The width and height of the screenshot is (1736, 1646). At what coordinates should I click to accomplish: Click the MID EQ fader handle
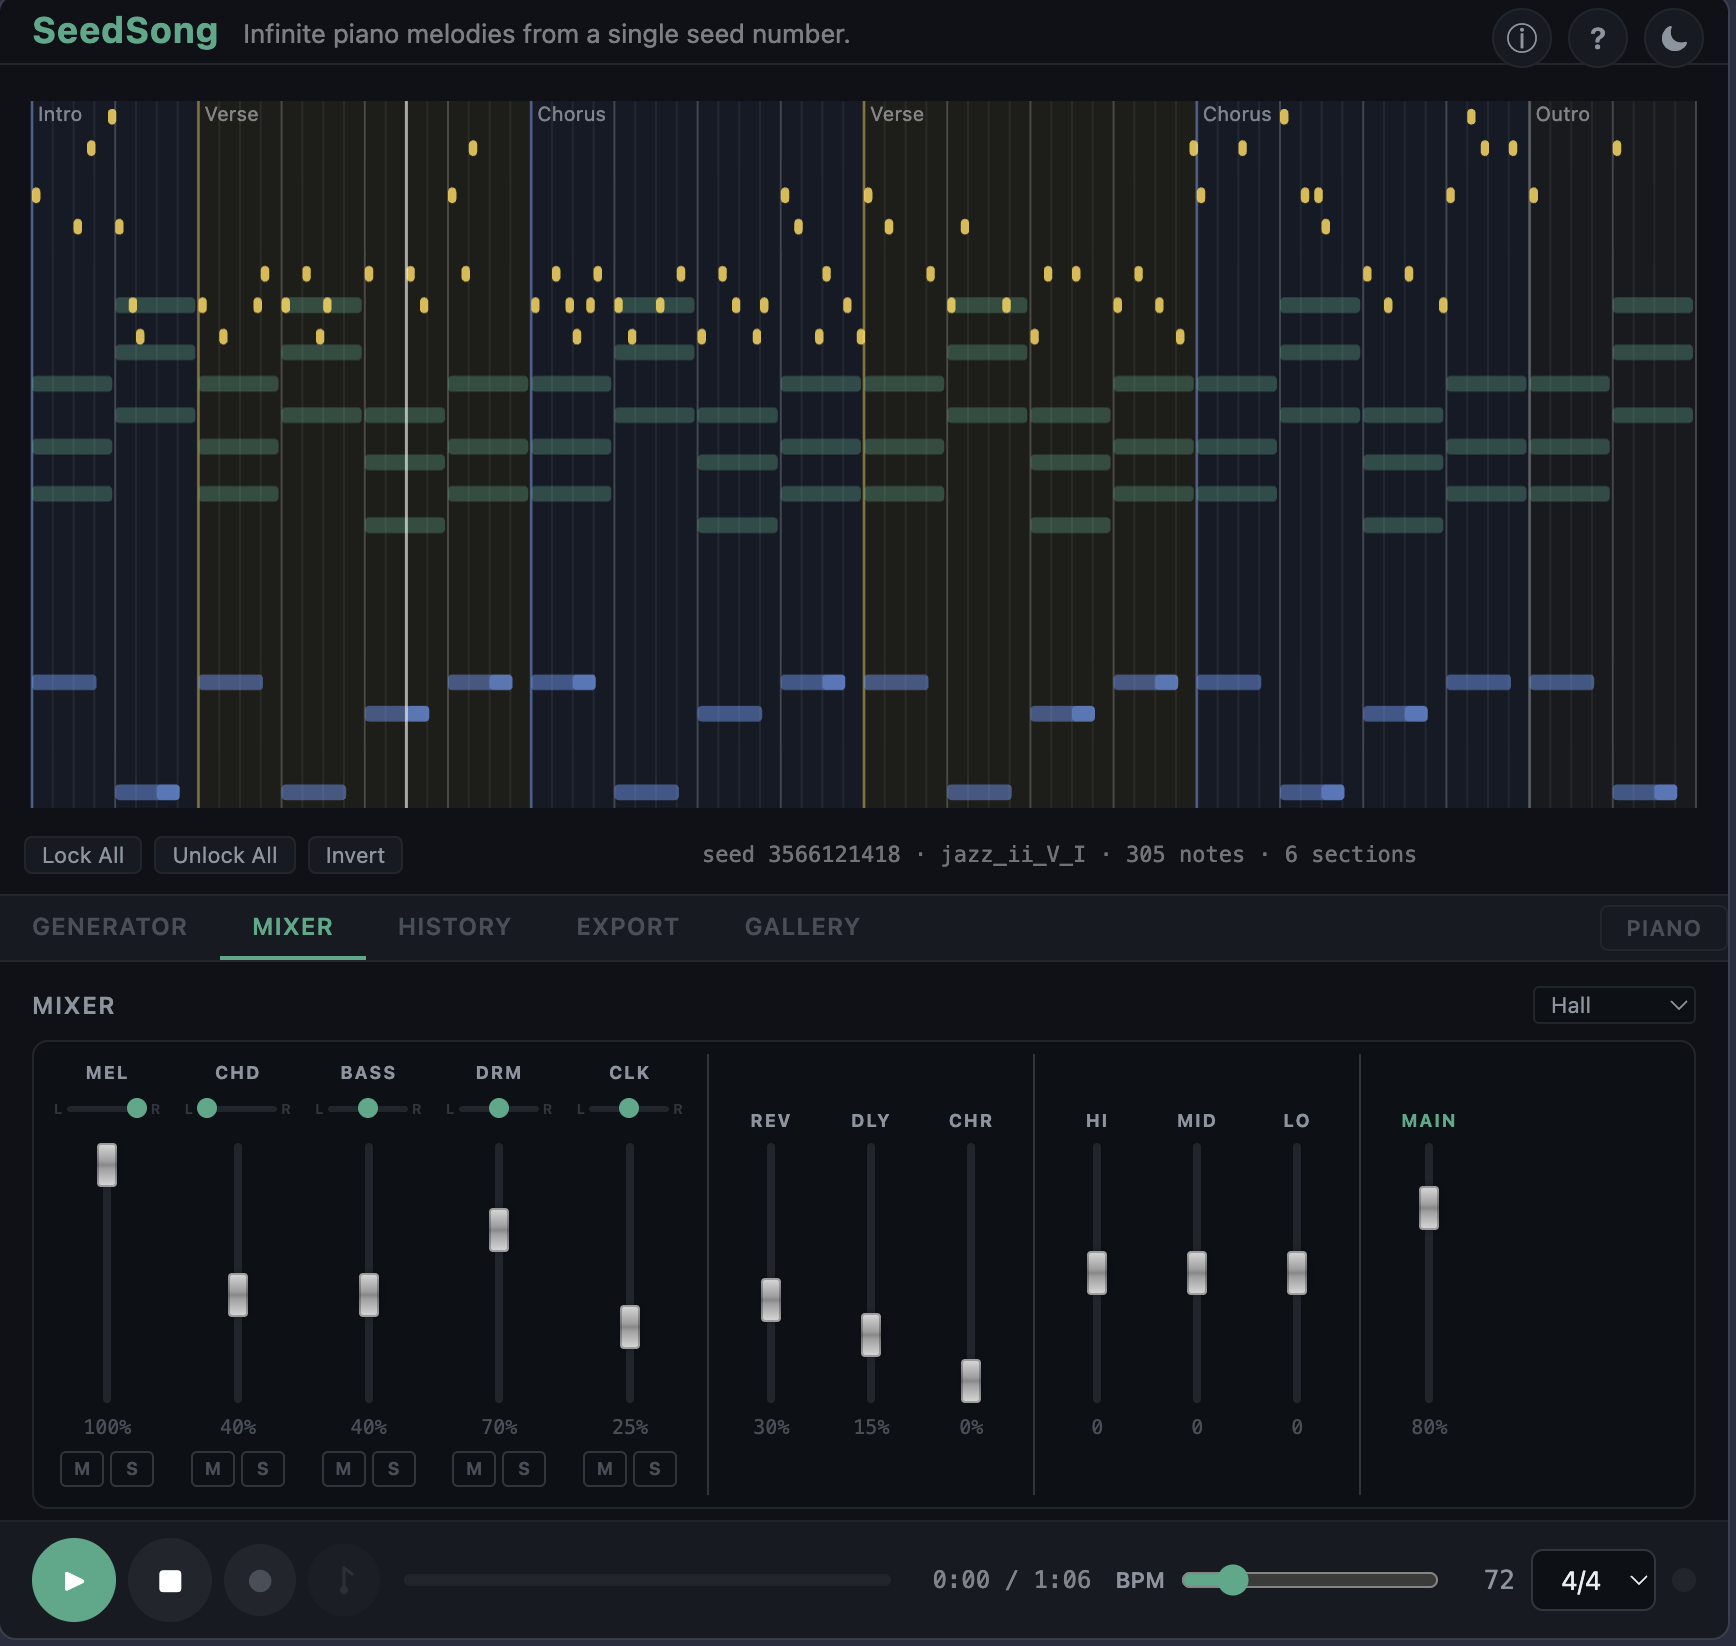[x=1197, y=1273]
